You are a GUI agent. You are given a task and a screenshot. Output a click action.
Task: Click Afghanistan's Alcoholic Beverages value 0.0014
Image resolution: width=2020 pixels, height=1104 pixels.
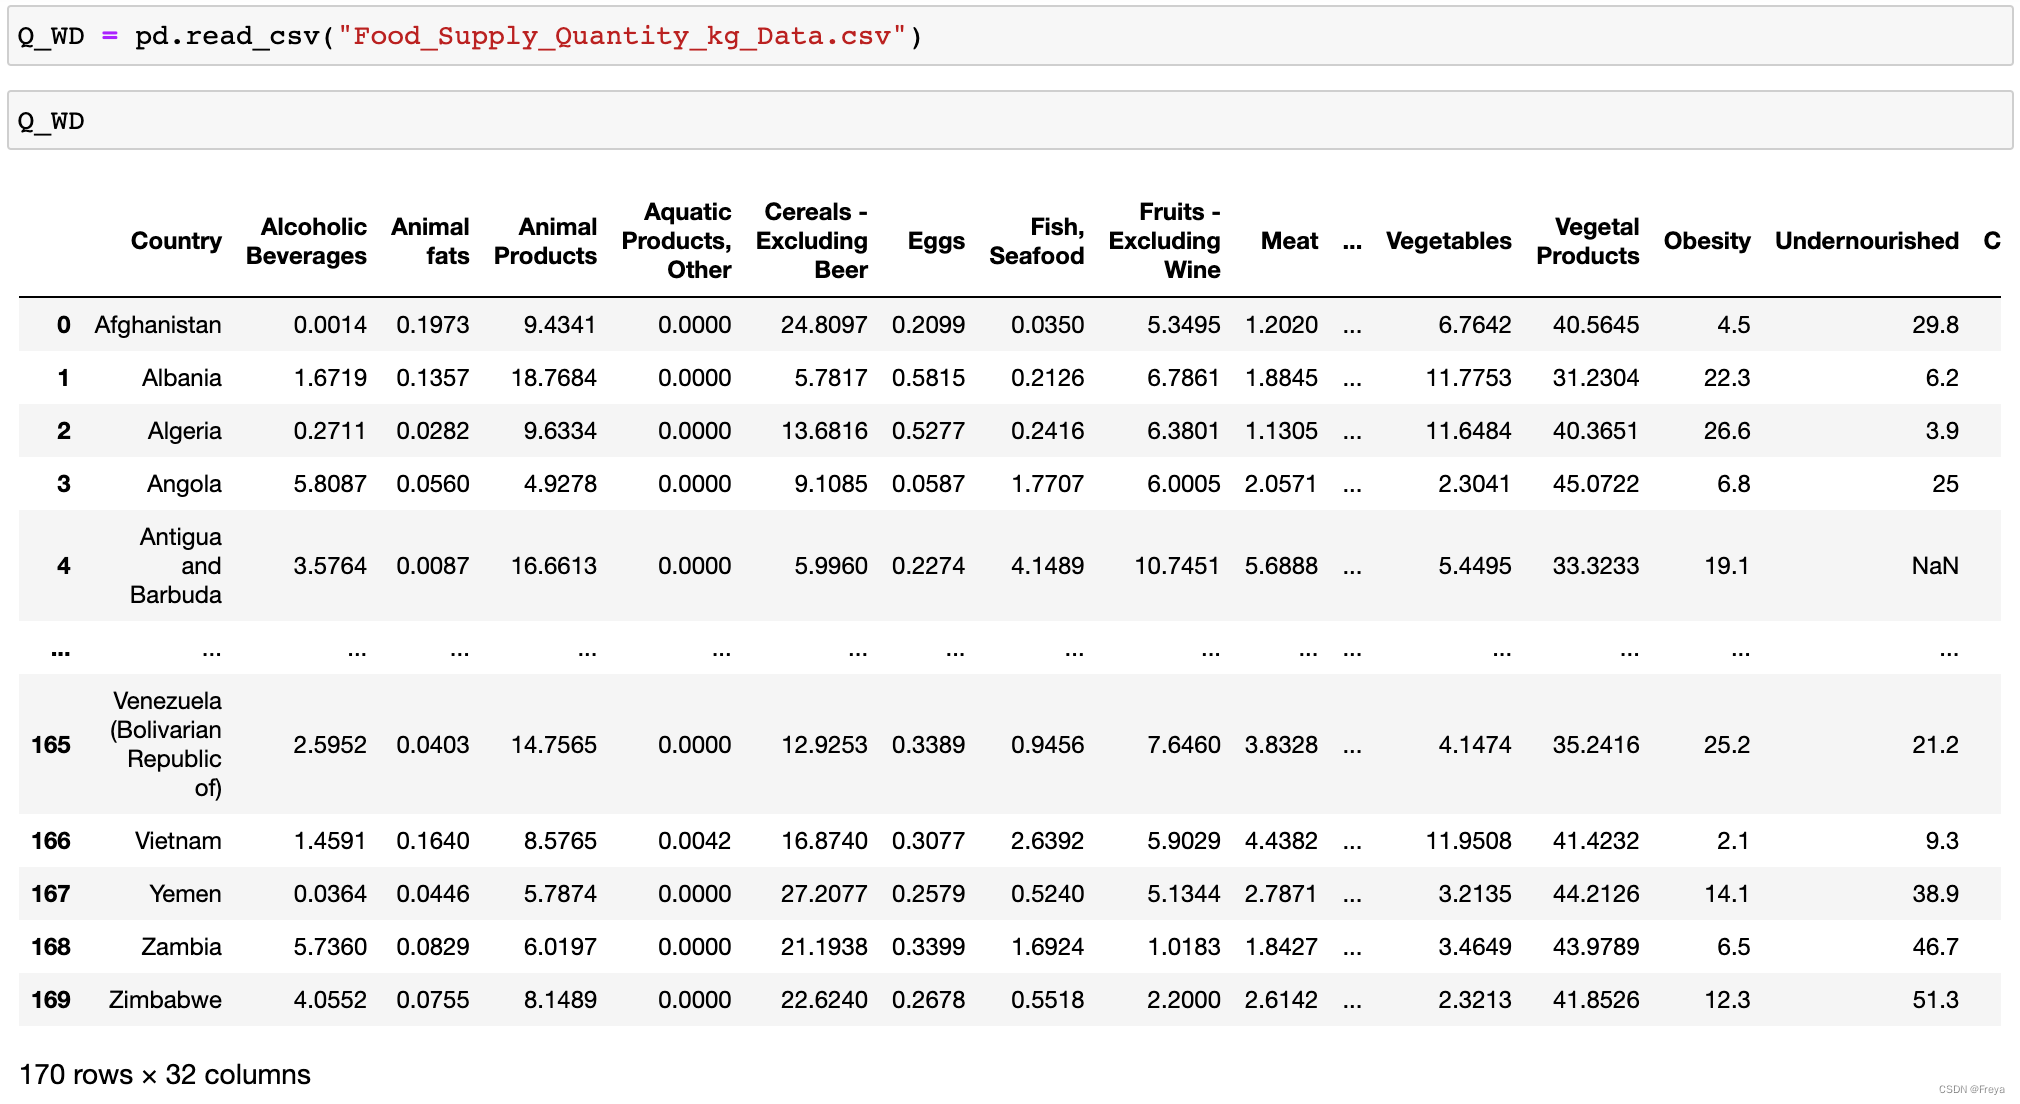[x=330, y=325]
